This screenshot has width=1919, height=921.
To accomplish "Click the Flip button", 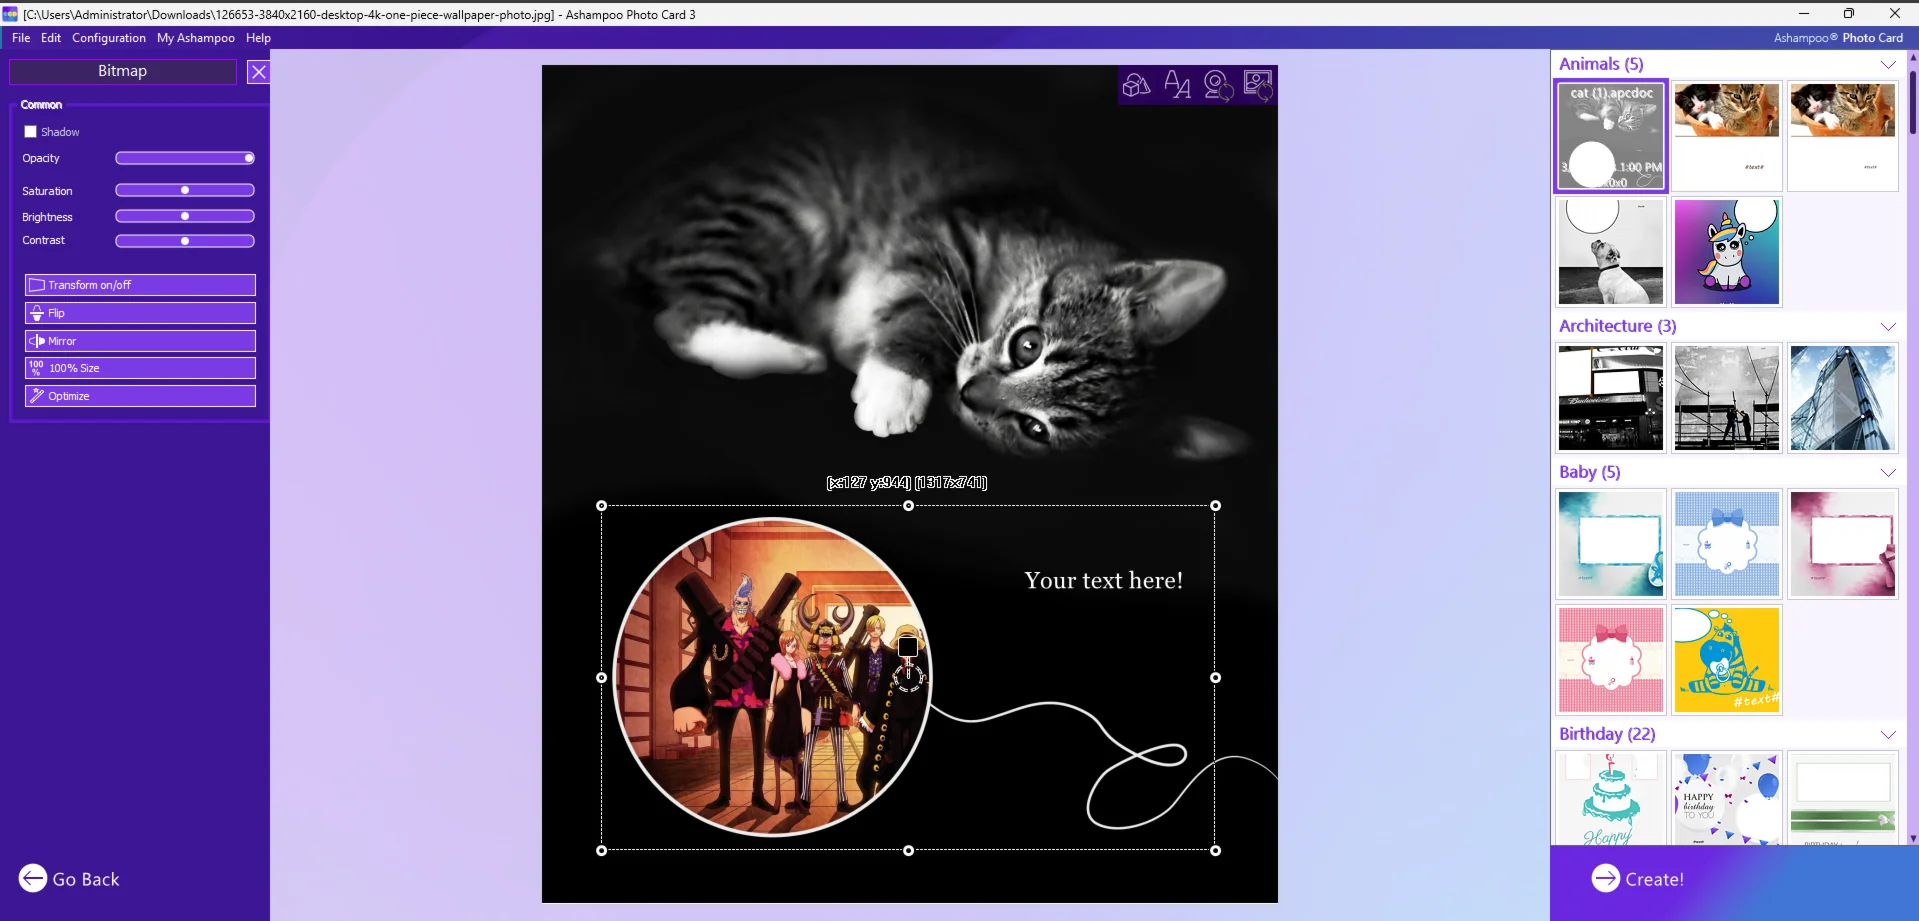I will [x=140, y=313].
